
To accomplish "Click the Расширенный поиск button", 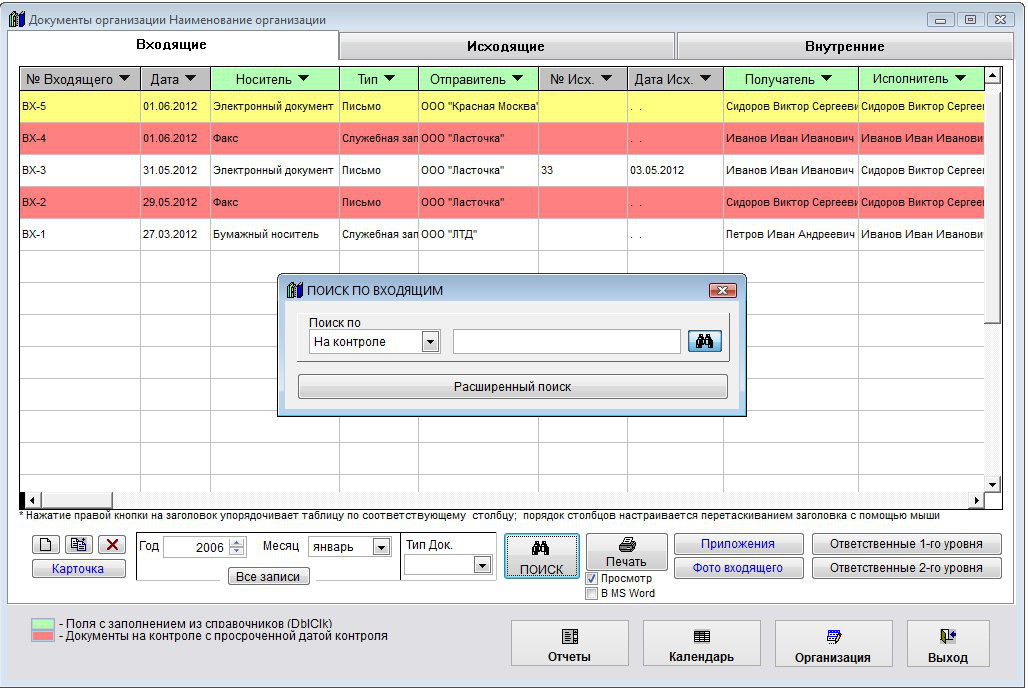I will (x=512, y=387).
